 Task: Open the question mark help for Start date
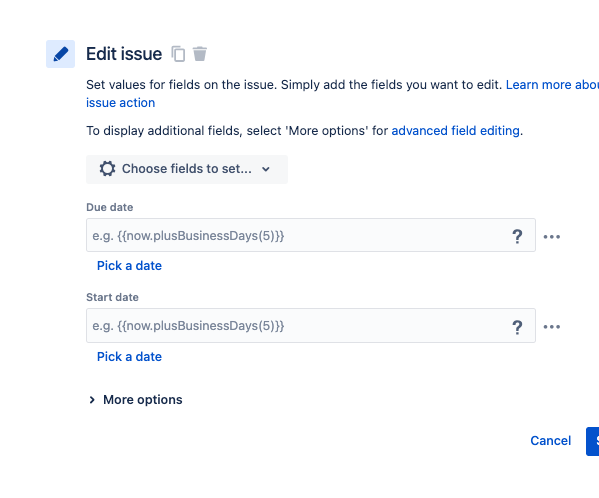(517, 327)
